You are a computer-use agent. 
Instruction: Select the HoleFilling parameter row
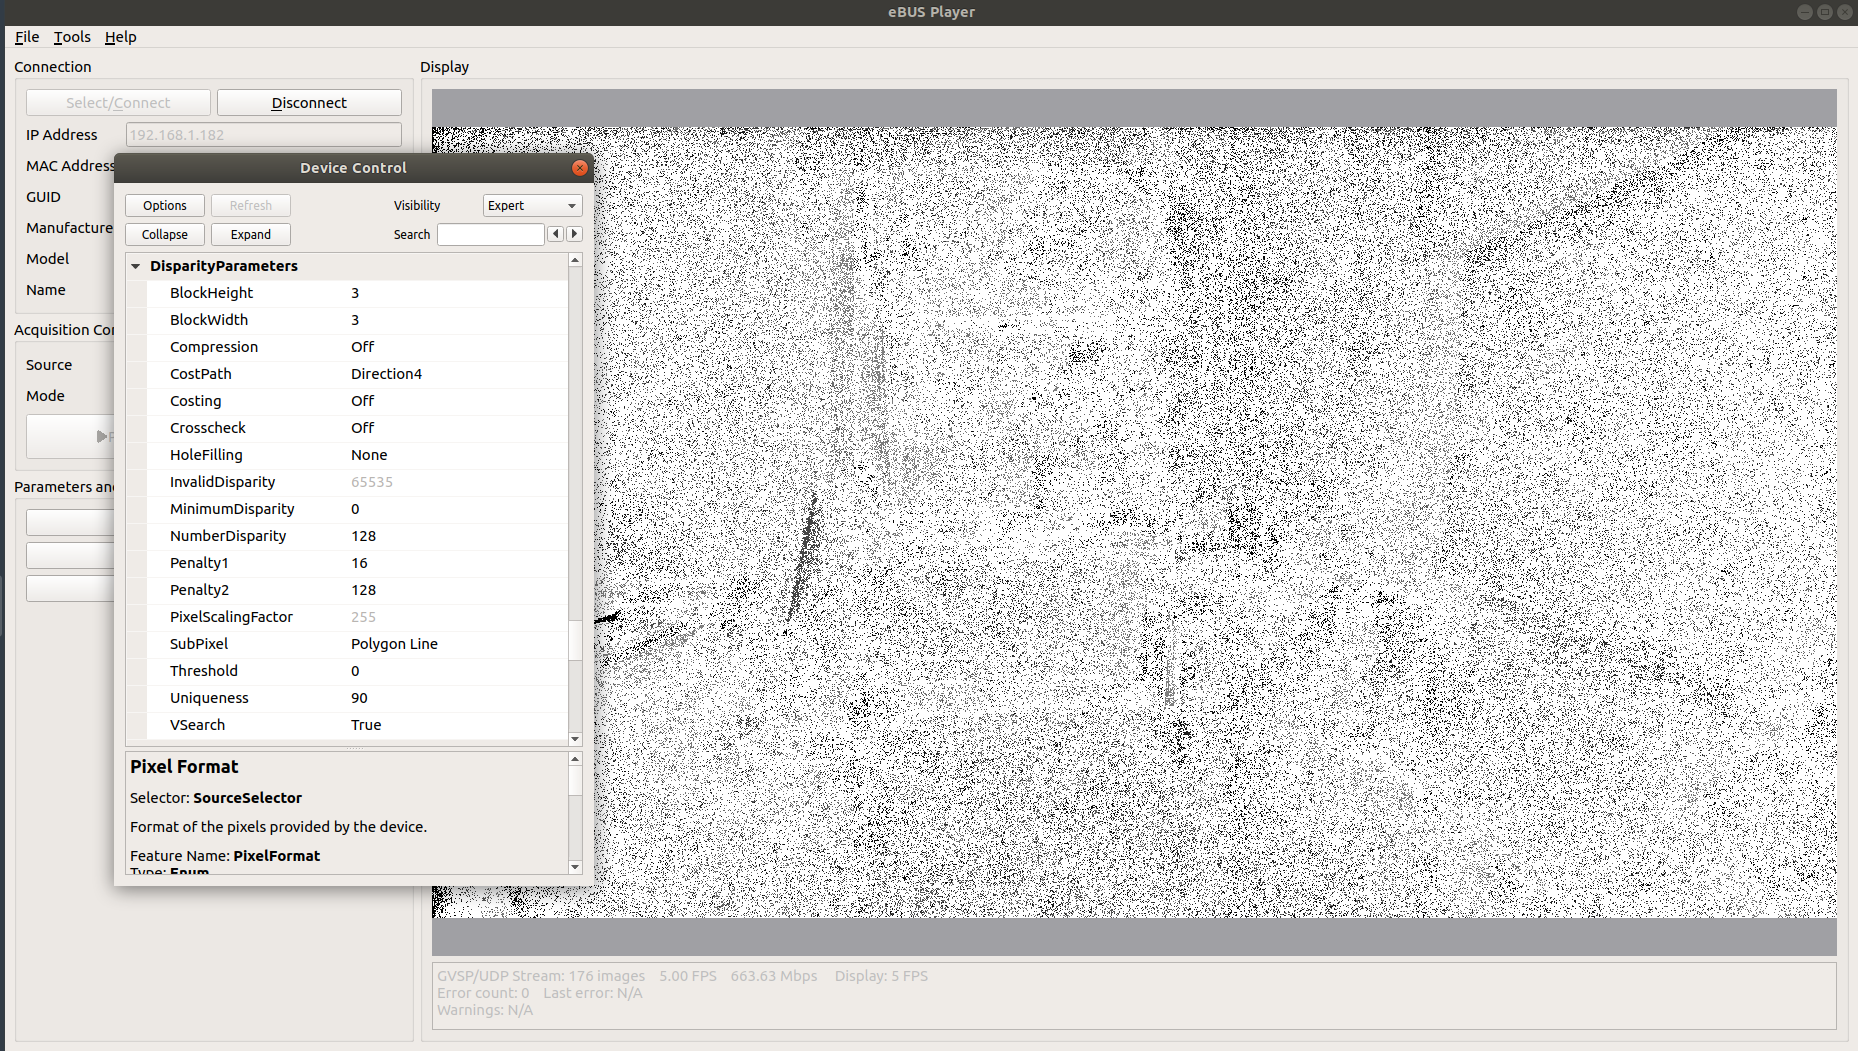point(347,455)
